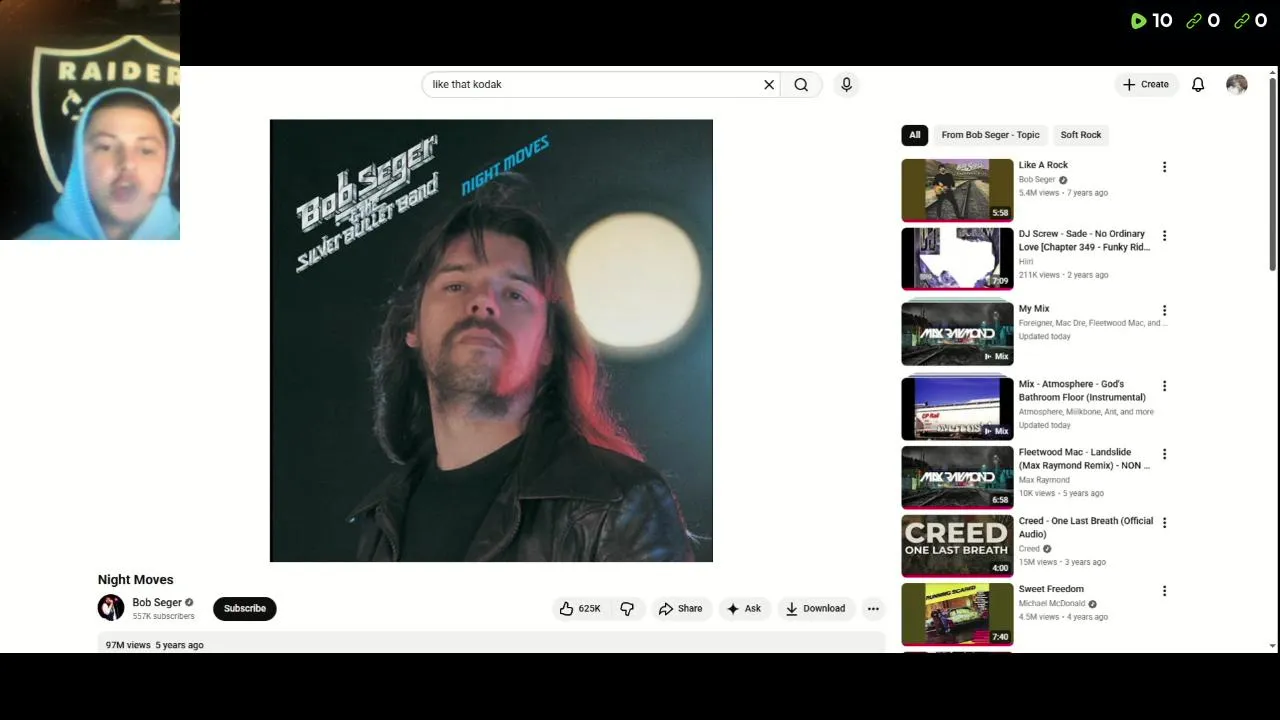Viewport: 1280px width, 720px height.
Task: Open the Fleetwood Mac Landslide remix thumbnail
Action: (x=957, y=477)
